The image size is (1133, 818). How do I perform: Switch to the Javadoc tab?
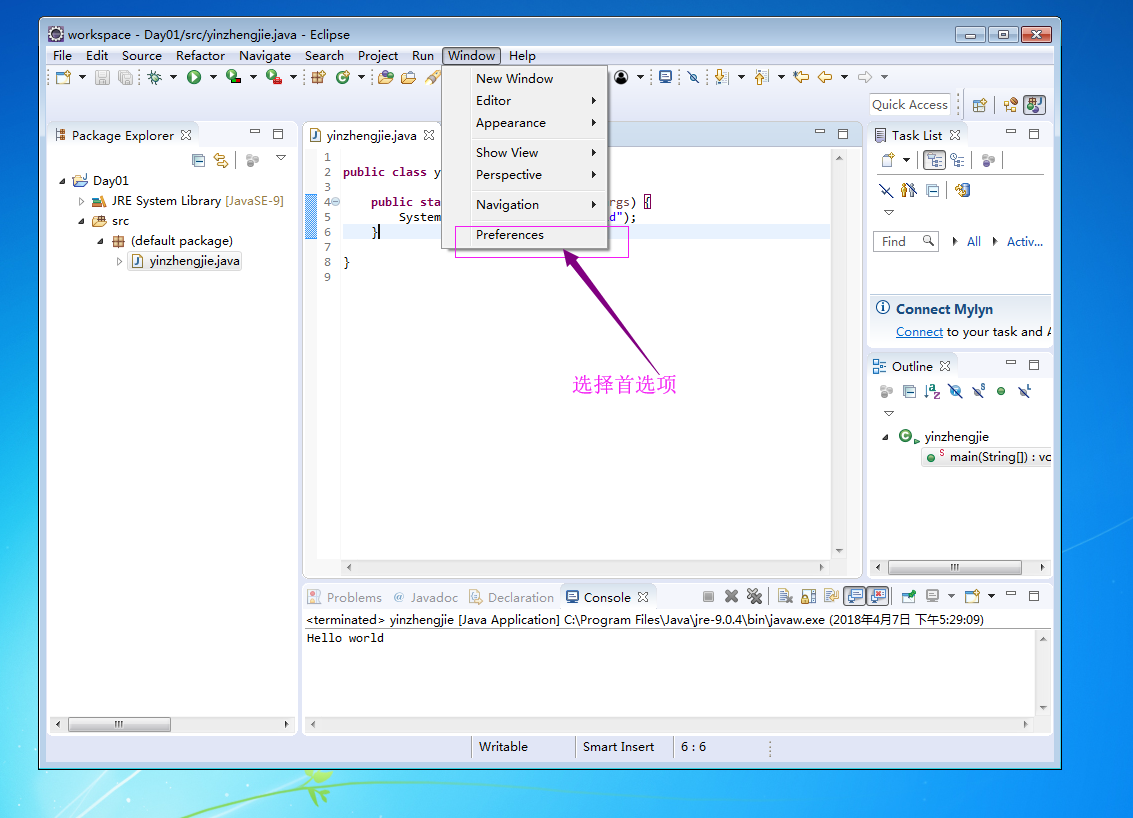[x=426, y=598]
